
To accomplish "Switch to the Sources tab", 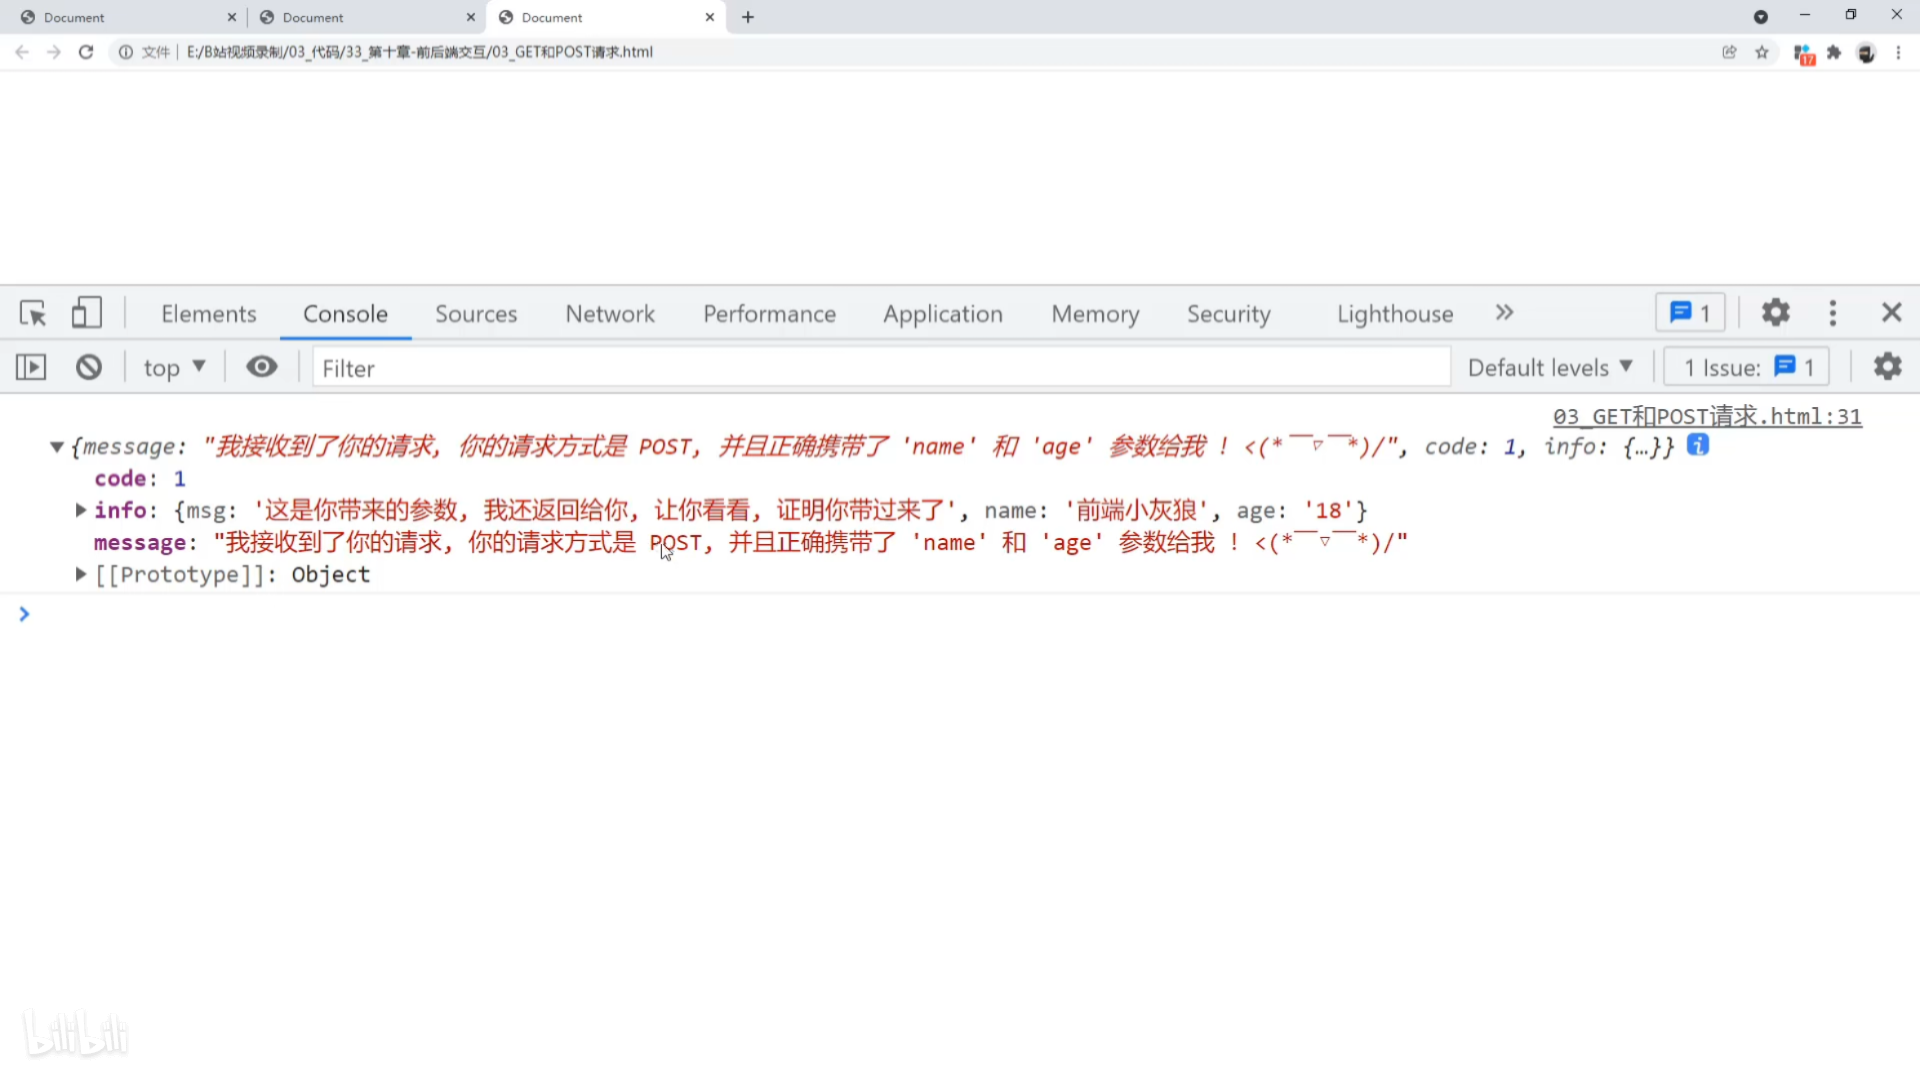I will tap(476, 314).
